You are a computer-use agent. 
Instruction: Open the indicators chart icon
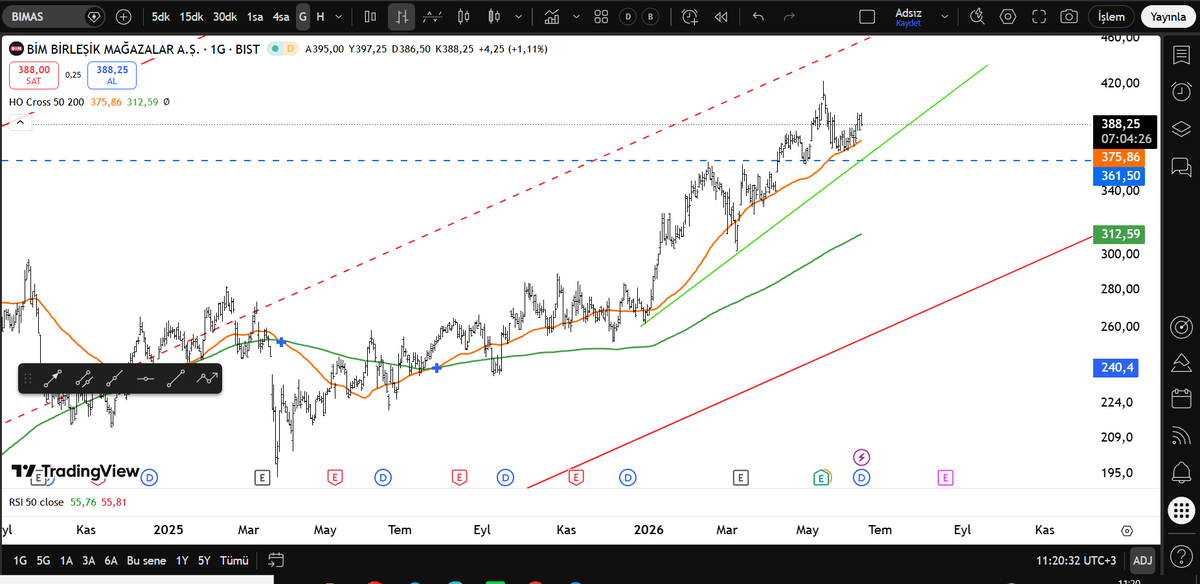tap(552, 17)
